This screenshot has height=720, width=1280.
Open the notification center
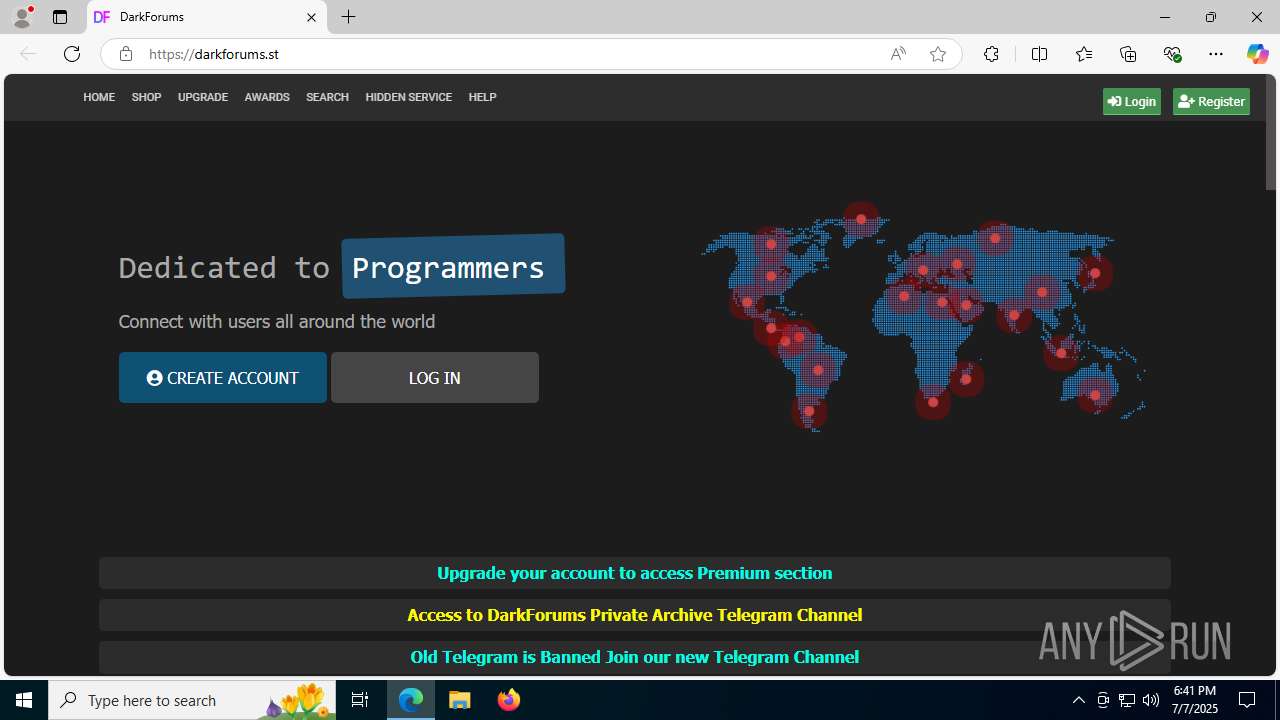click(1247, 700)
